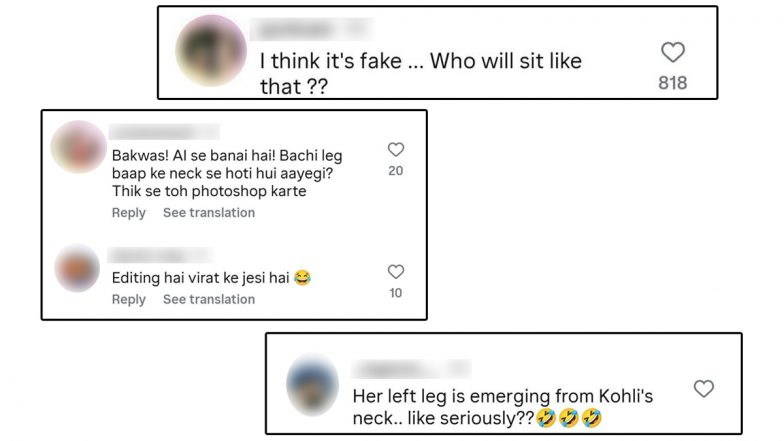Open blurred username above "Her left leg is emerging"
The width and height of the screenshot is (784, 441).
click(411, 369)
